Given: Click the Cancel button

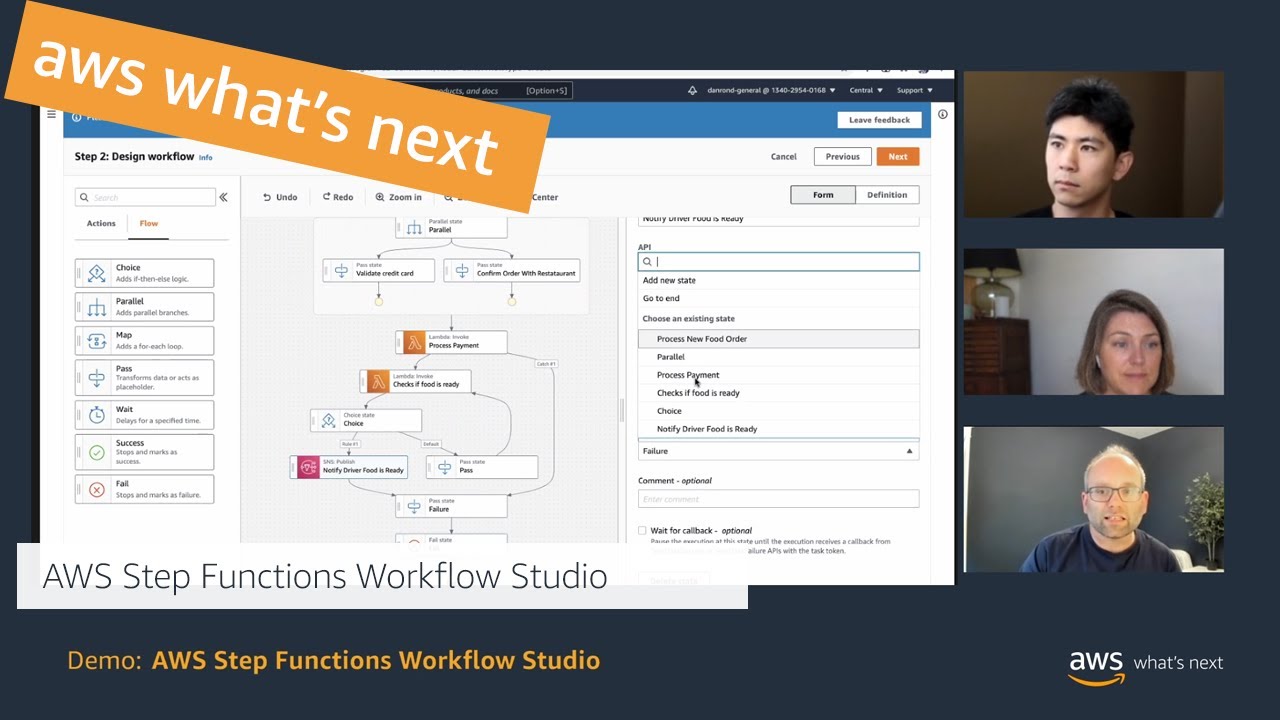Looking at the screenshot, I should coord(784,156).
